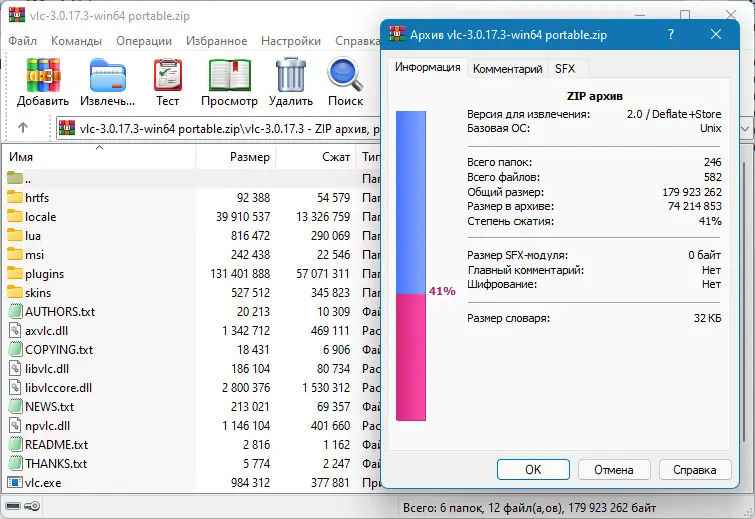Click the NEWS.txt file icon
This screenshot has width=755, height=519.
pyautogui.click(x=15, y=406)
